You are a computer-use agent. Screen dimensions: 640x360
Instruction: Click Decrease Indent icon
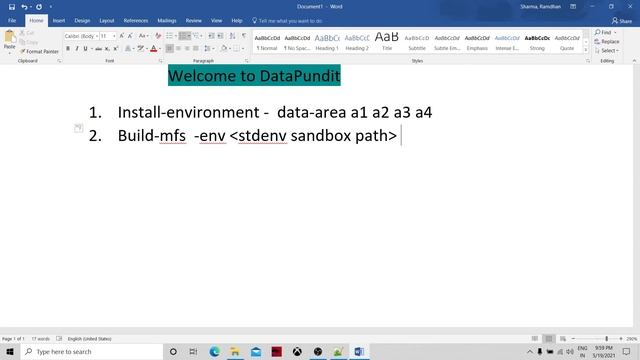[211, 36]
